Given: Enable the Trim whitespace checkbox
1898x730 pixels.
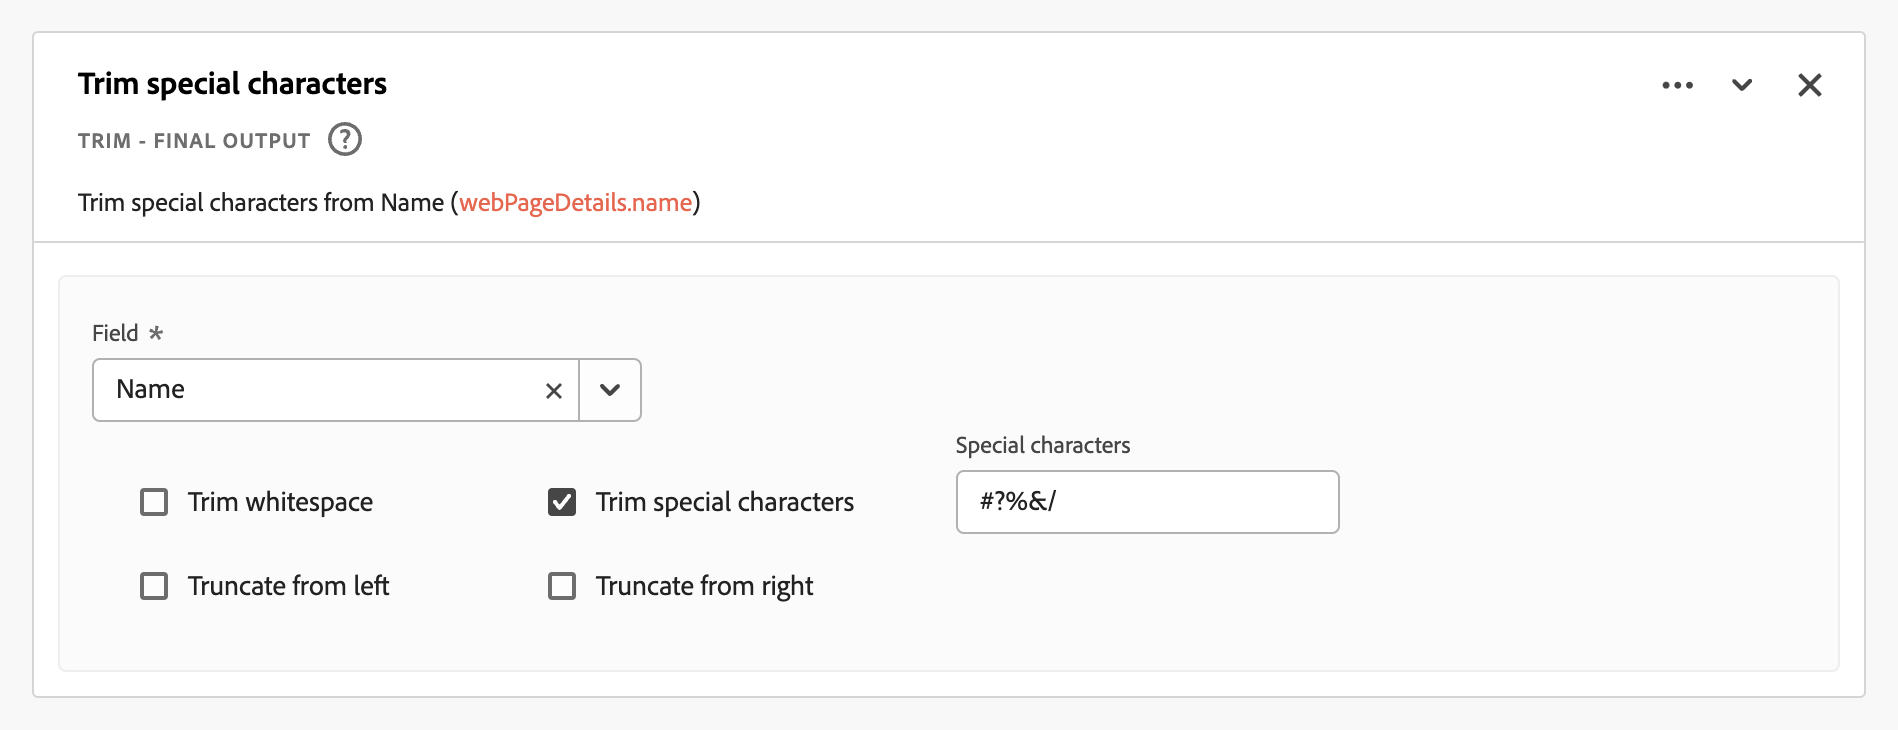Looking at the screenshot, I should point(154,502).
